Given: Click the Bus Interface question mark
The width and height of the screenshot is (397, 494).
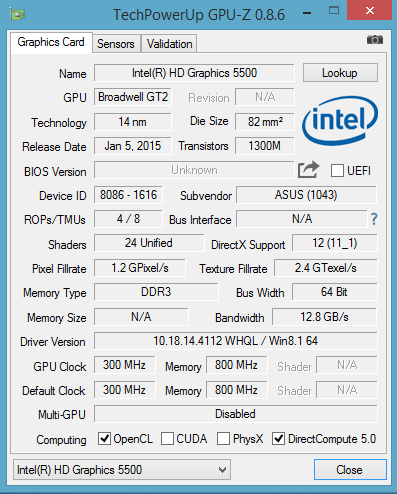Looking at the screenshot, I should click(x=374, y=219).
